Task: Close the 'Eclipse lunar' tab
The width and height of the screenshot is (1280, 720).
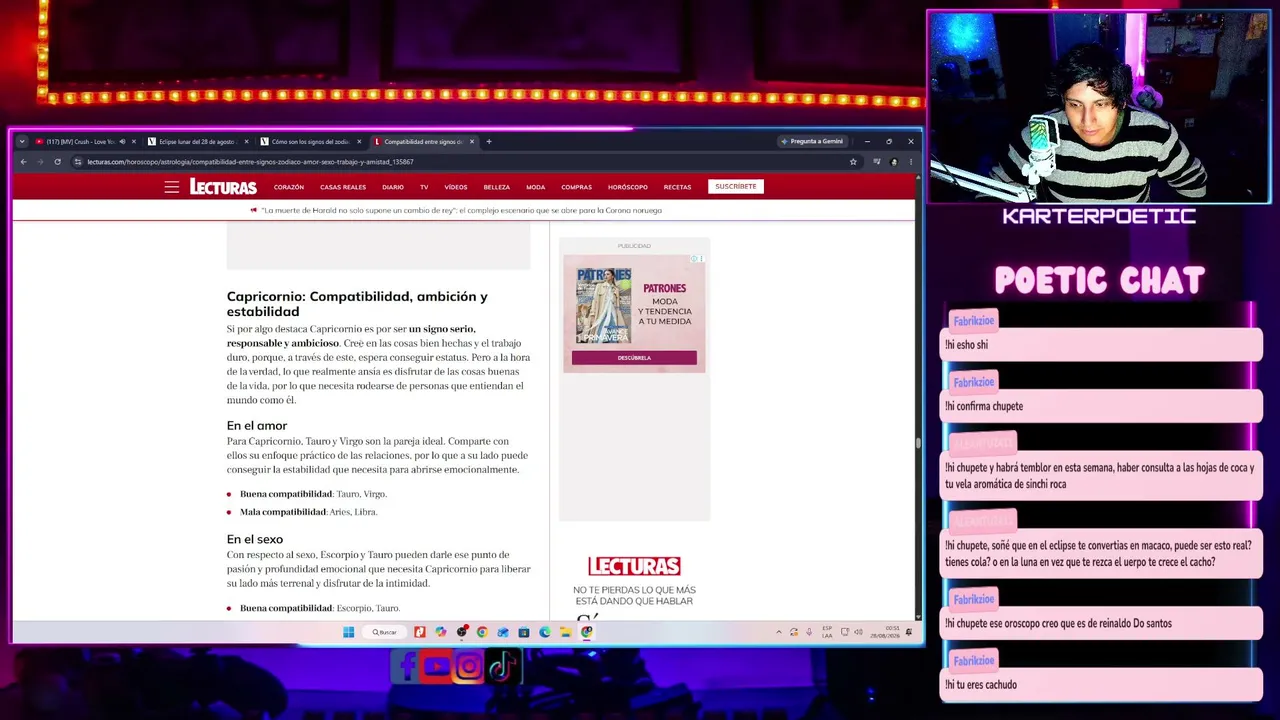Action: [x=246, y=142]
